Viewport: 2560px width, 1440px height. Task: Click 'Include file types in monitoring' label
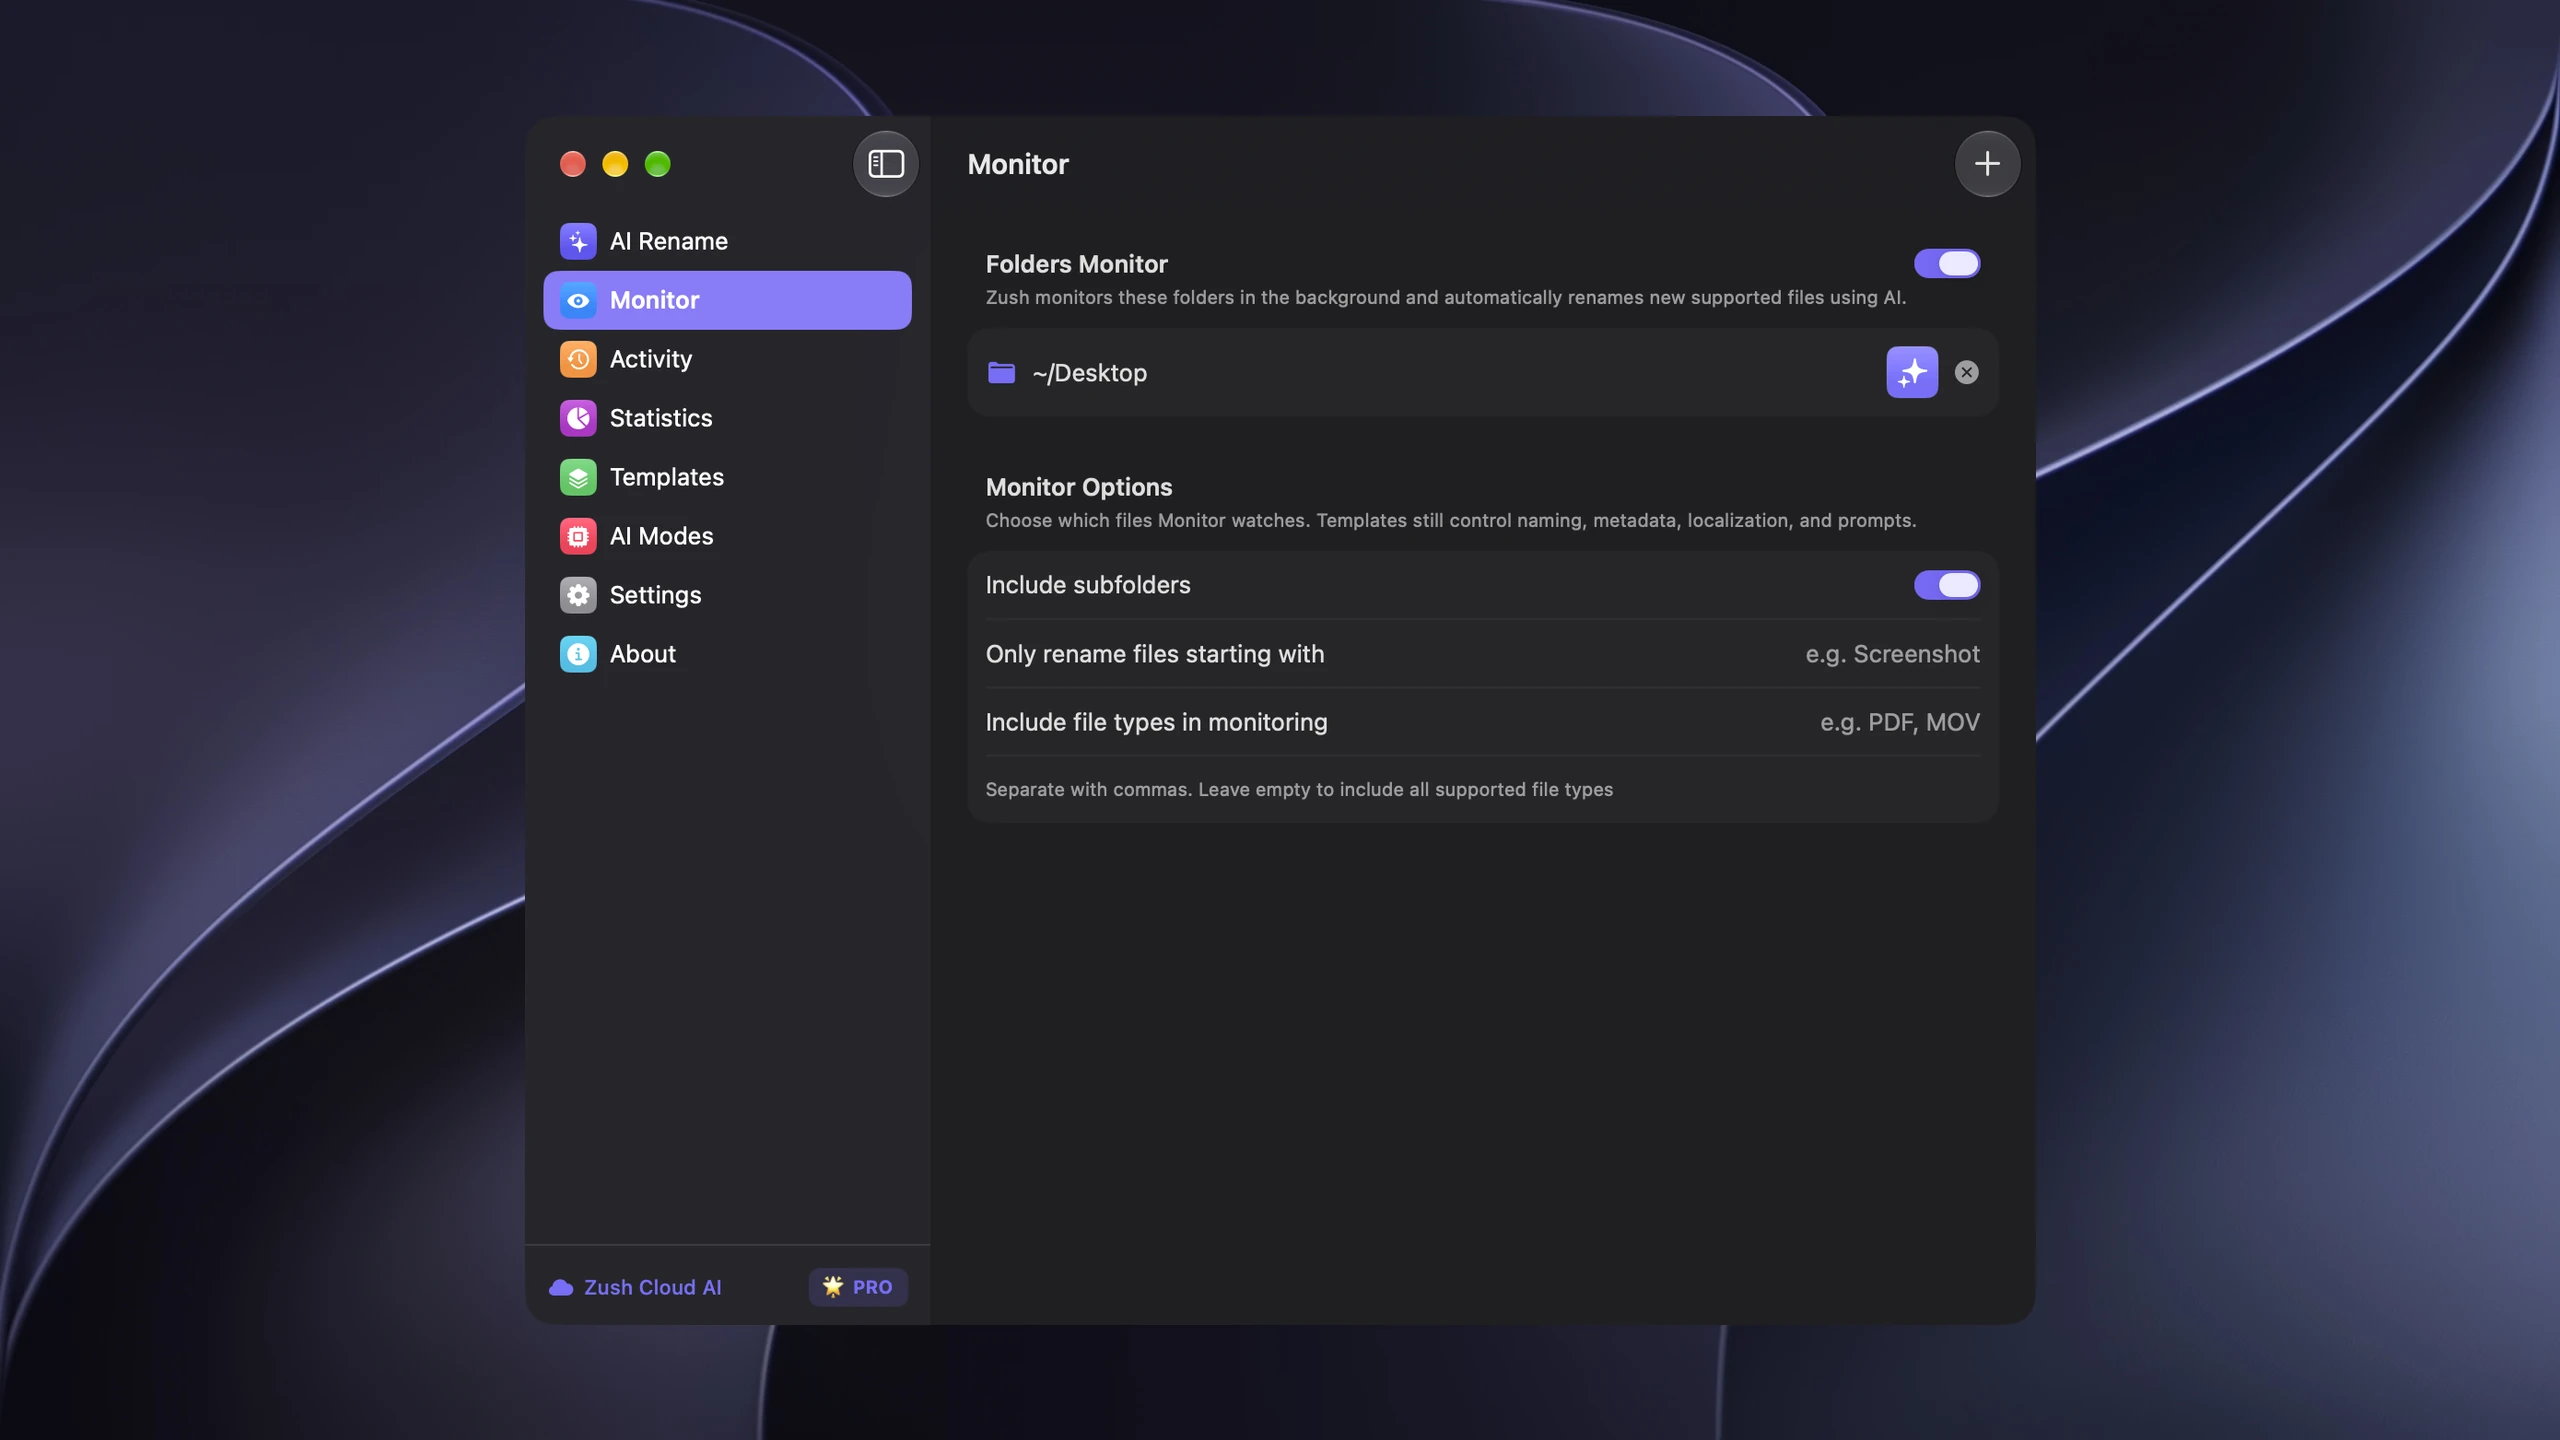(1157, 722)
